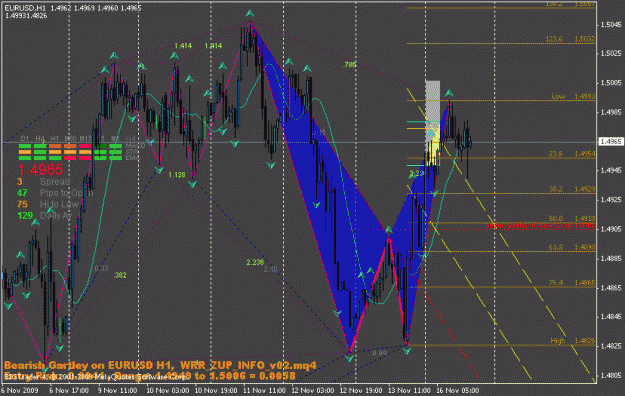Click the 1.5025 price axis label
The width and height of the screenshot is (625, 396).
point(611,53)
